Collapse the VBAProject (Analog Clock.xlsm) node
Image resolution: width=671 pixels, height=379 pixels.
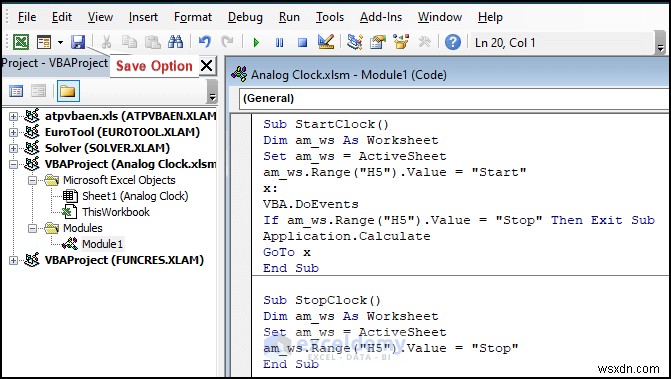[x=13, y=164]
